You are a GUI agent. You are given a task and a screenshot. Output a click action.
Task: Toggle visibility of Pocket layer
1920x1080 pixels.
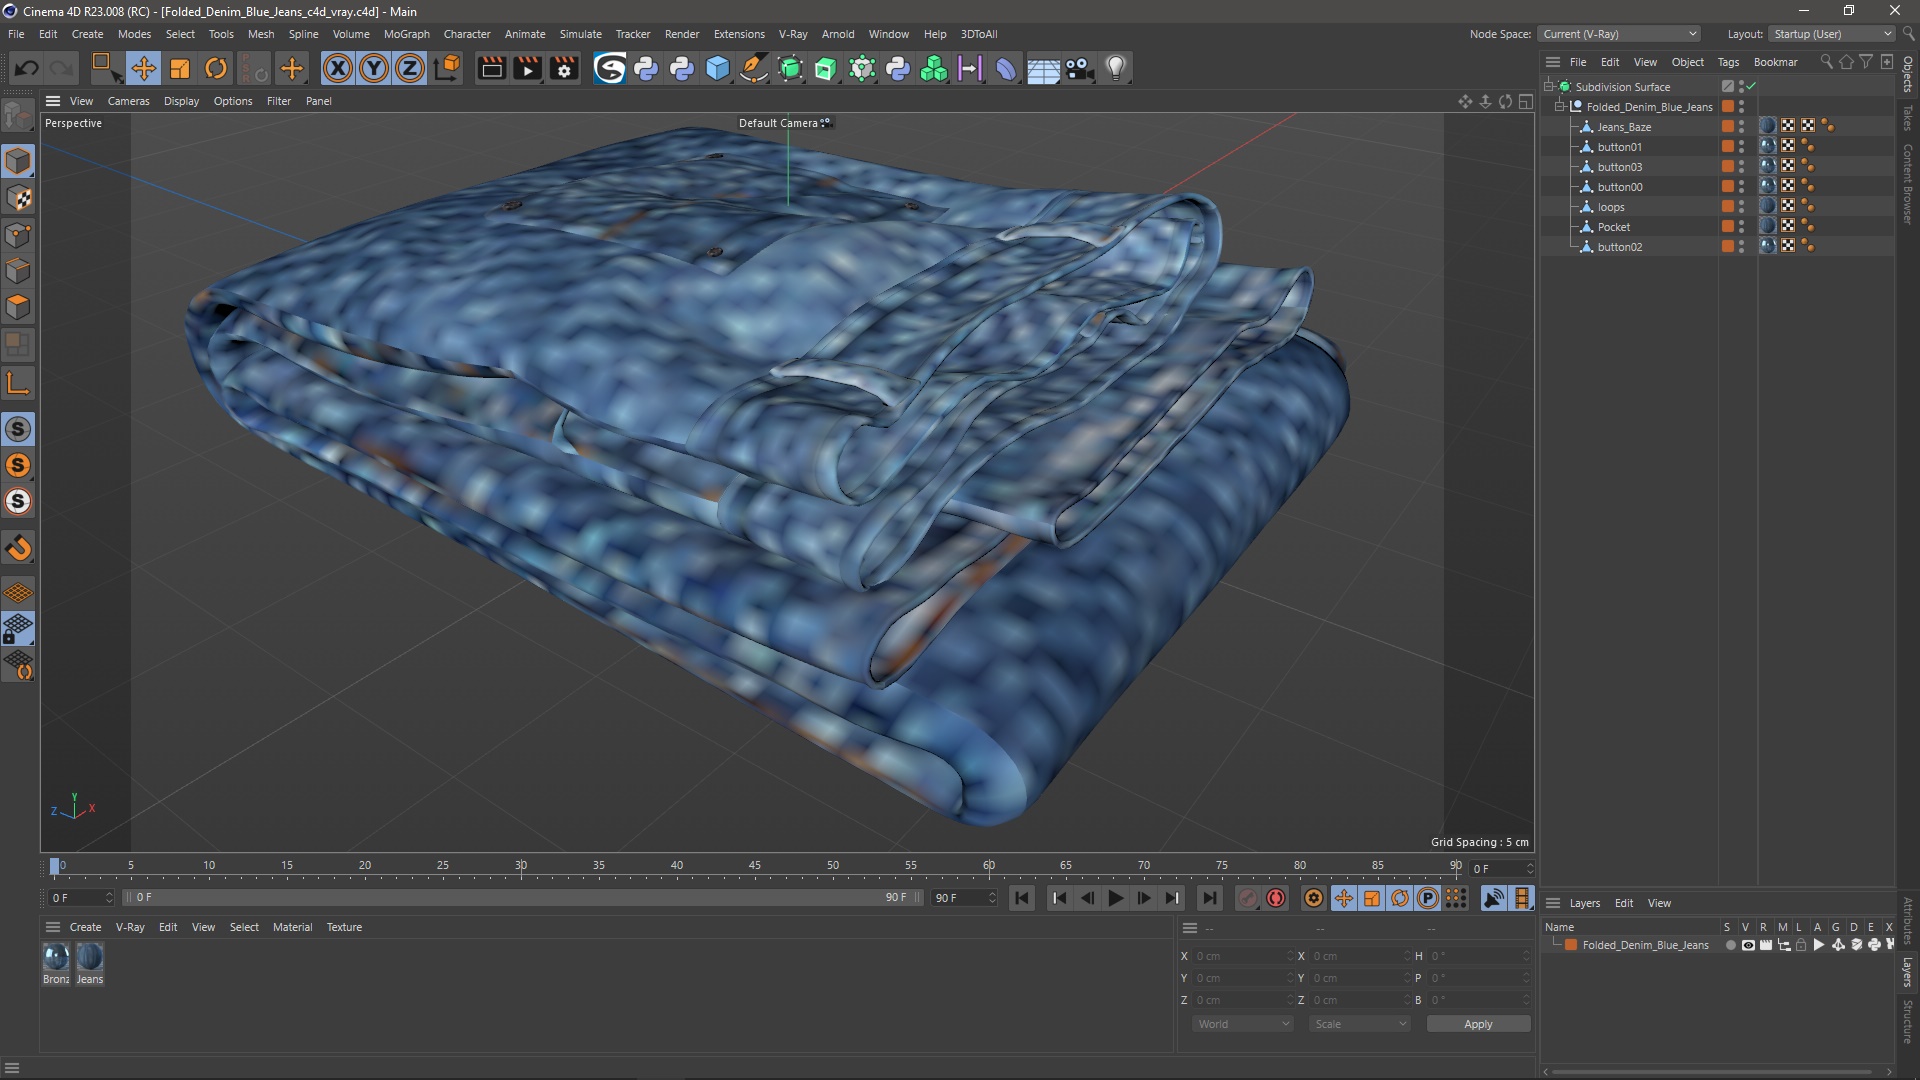(1745, 224)
